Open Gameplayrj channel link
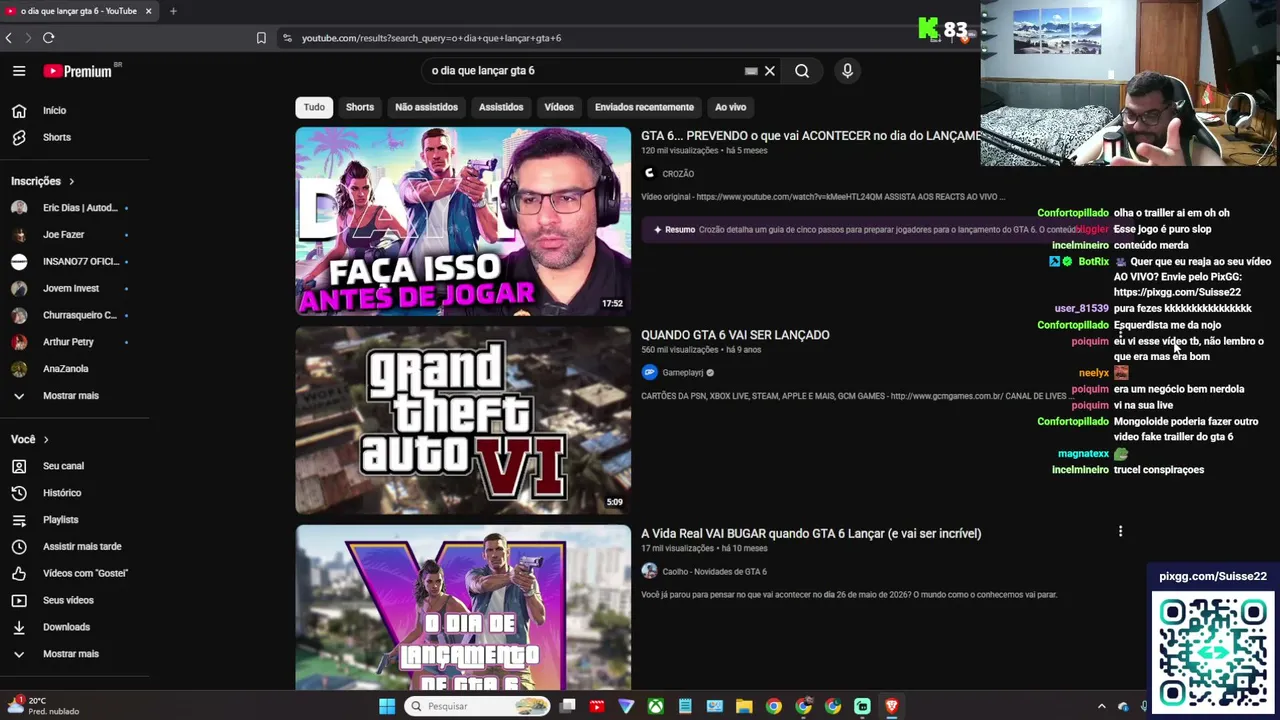Screen dimensions: 1280x720 pyautogui.click(x=683, y=373)
